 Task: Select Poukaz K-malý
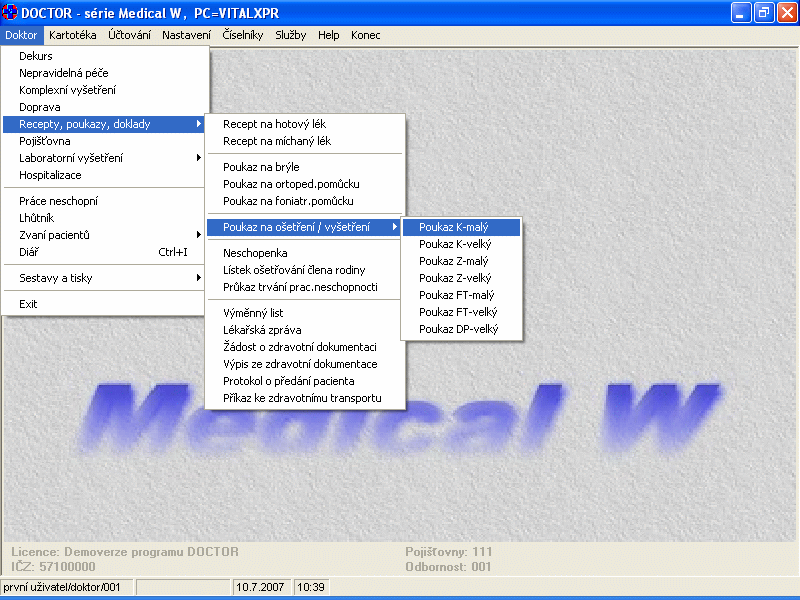tap(461, 227)
